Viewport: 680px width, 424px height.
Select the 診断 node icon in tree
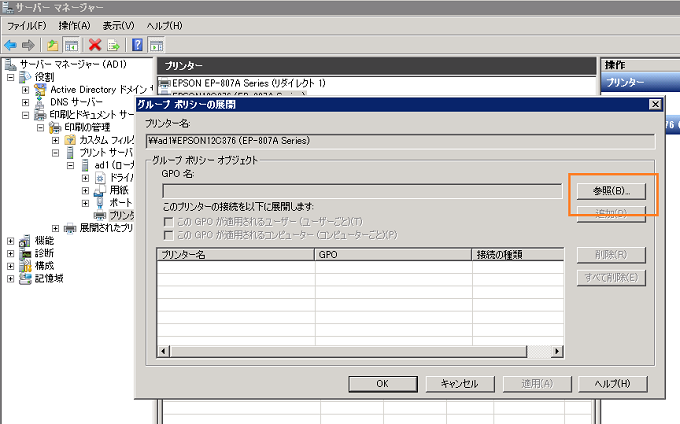pyautogui.click(x=24, y=253)
